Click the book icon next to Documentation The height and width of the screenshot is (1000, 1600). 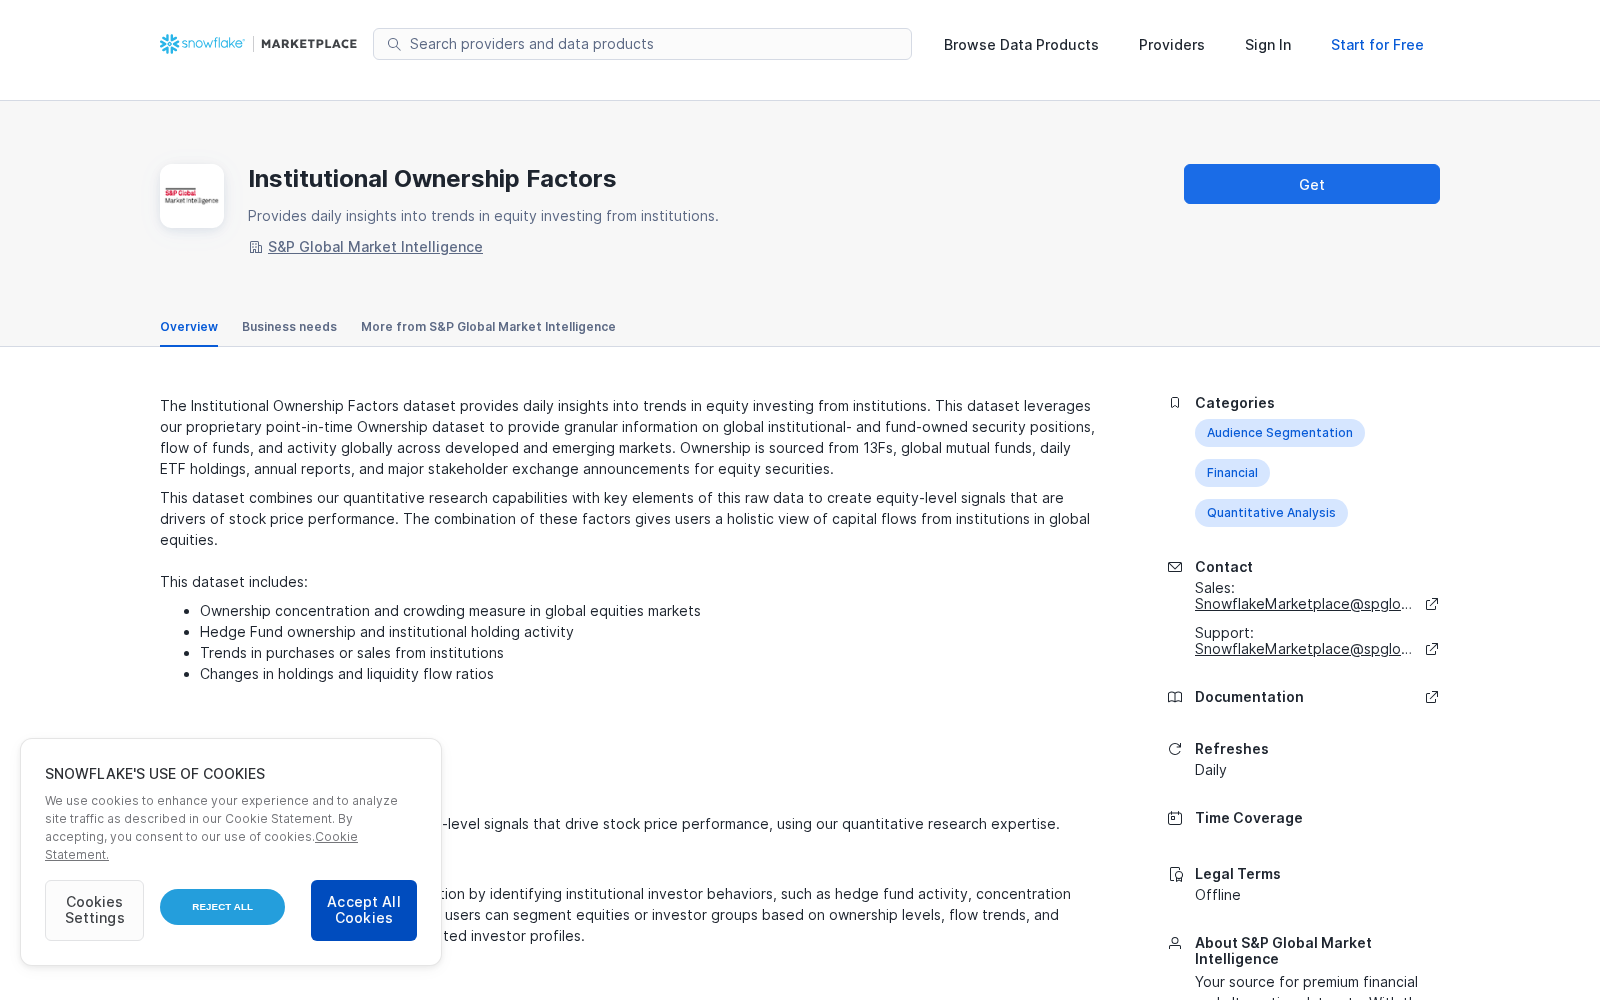[1175, 697]
